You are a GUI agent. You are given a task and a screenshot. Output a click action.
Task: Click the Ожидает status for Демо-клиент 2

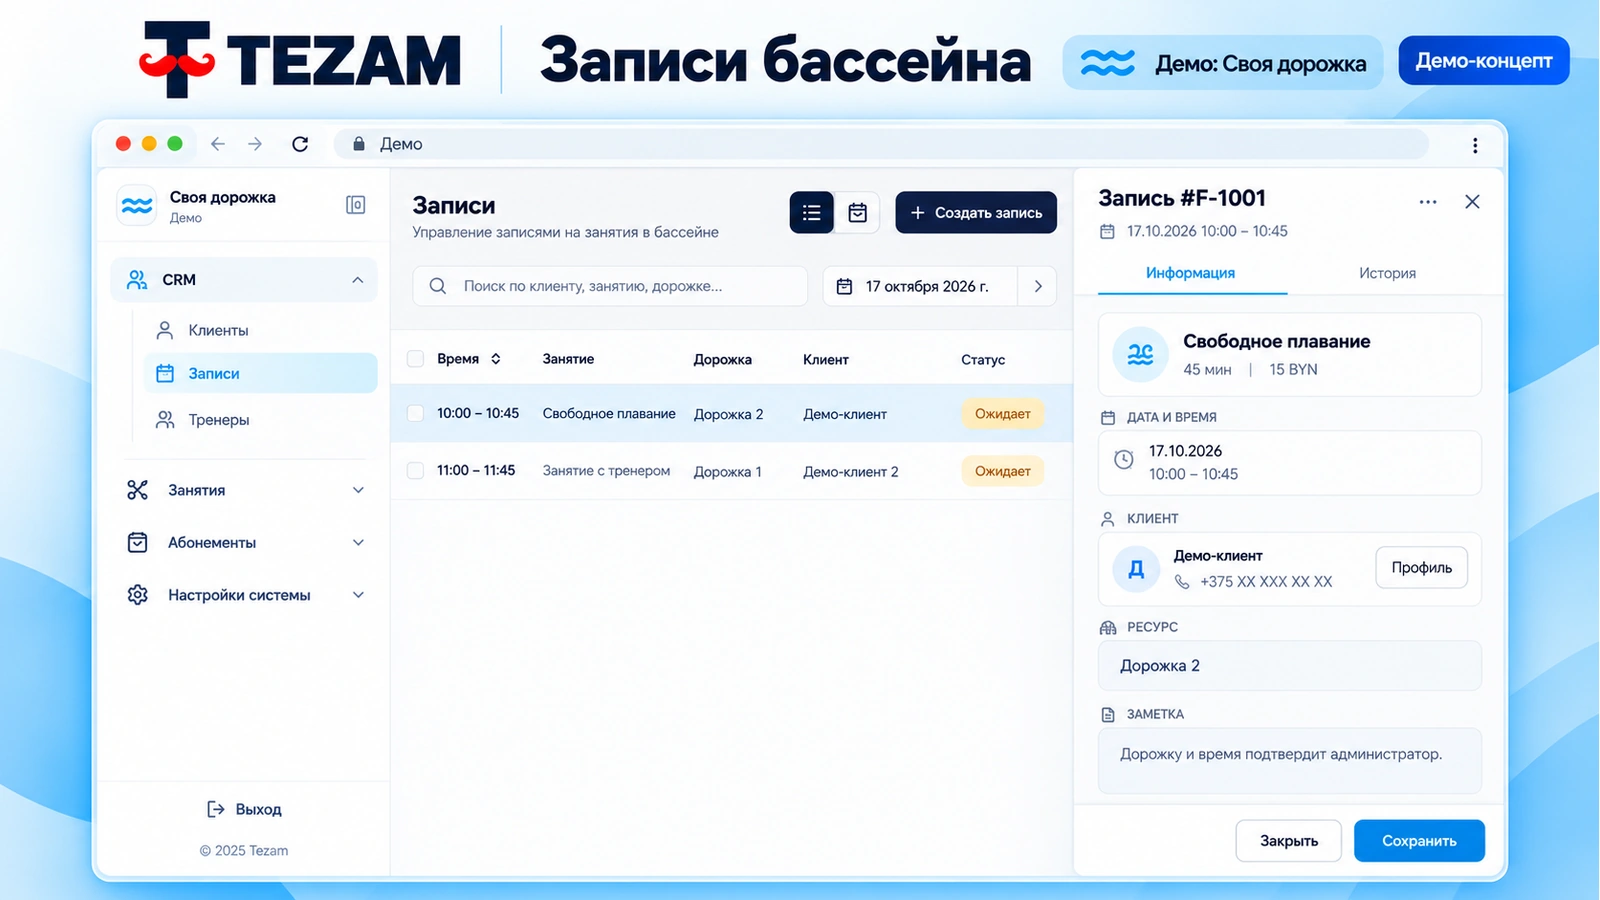pyautogui.click(x=1002, y=471)
